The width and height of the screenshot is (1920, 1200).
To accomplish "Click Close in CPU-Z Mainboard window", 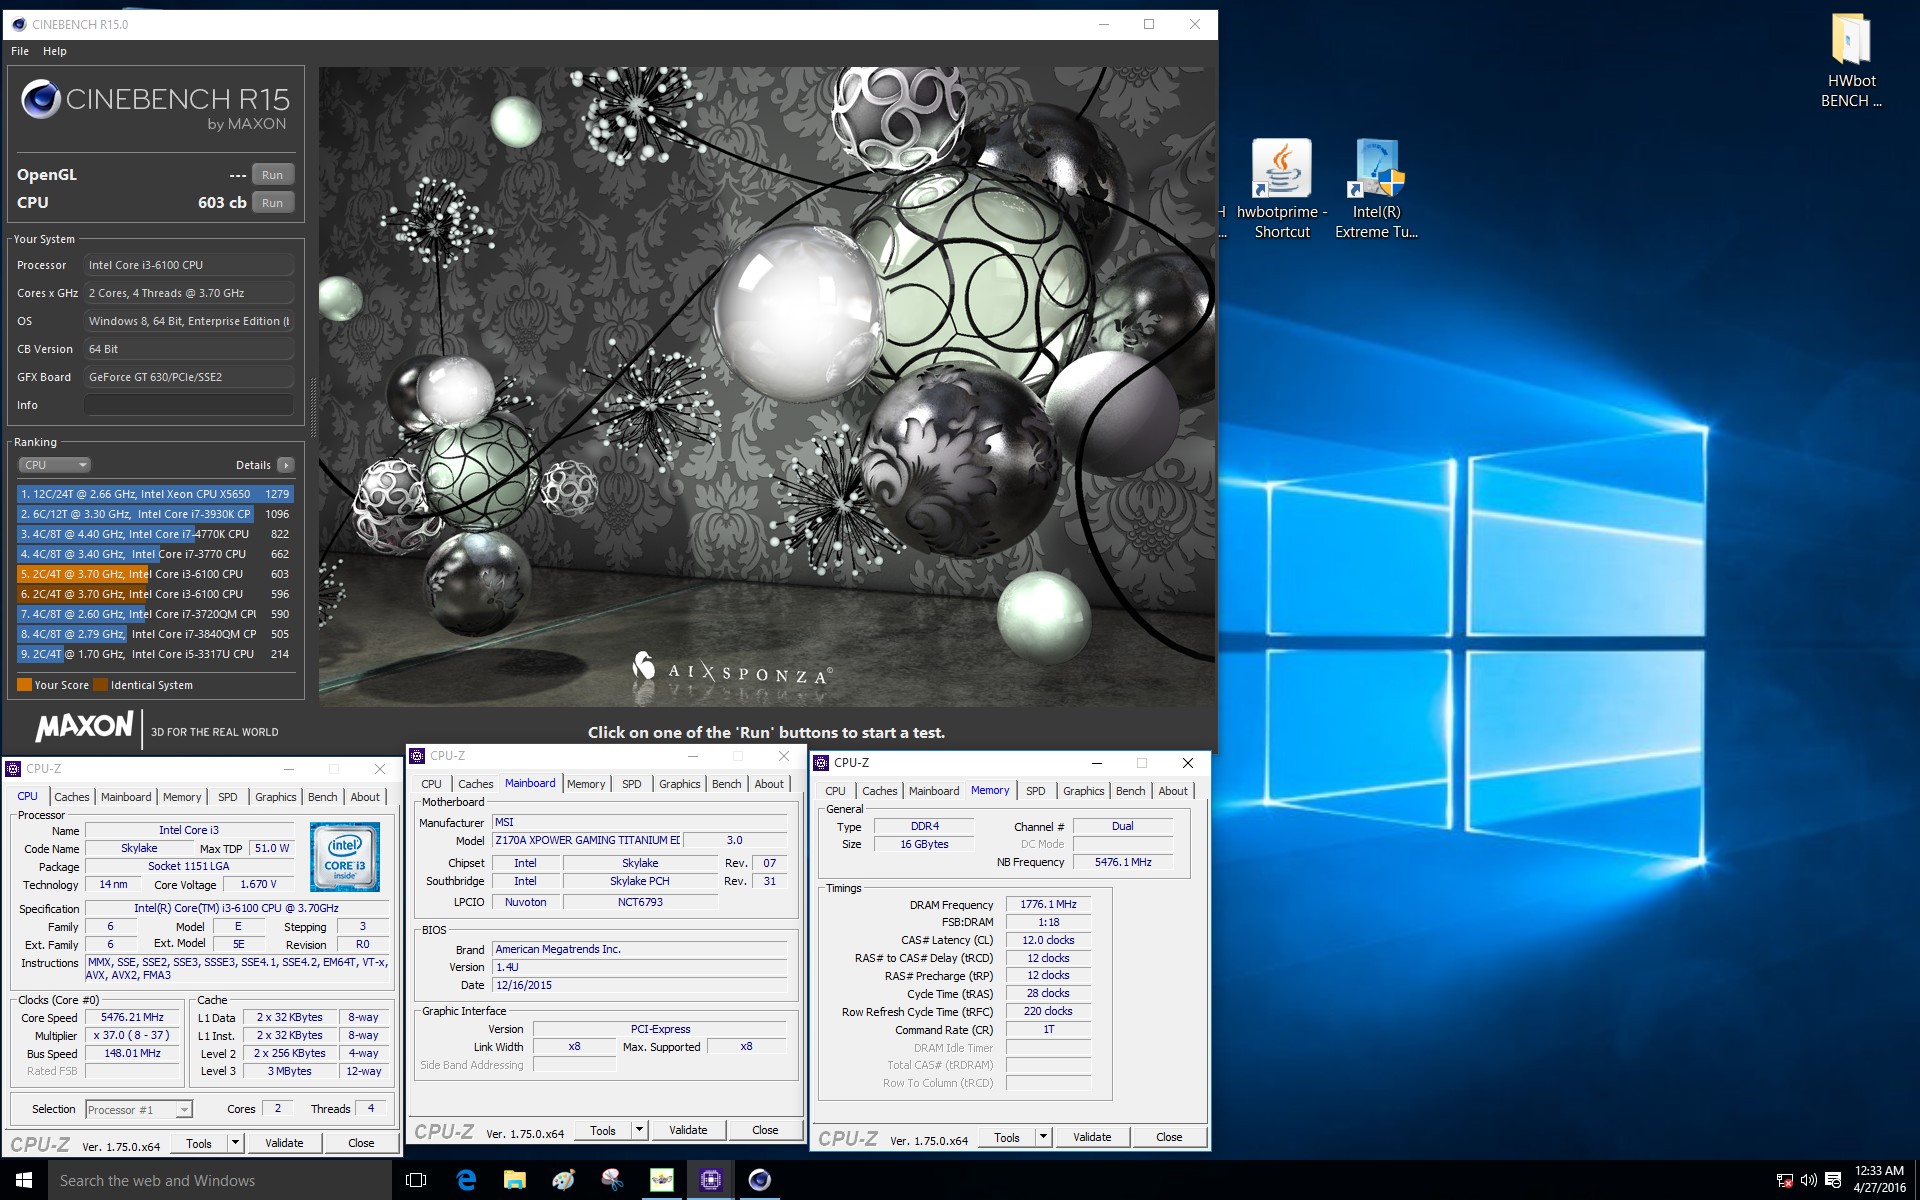I will 765,1131.
